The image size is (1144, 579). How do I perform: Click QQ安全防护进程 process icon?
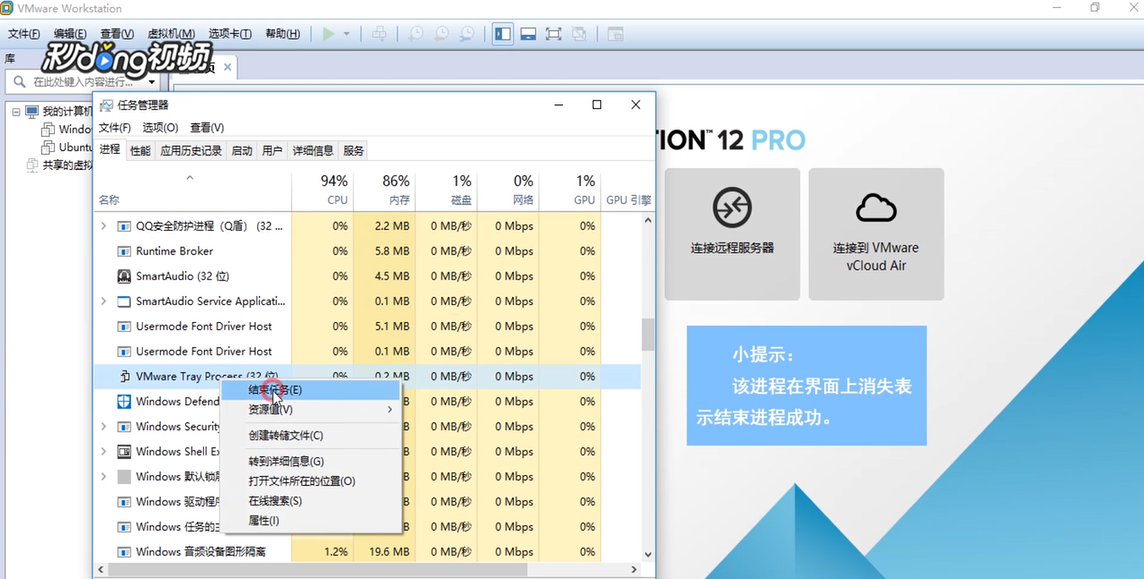tap(124, 226)
